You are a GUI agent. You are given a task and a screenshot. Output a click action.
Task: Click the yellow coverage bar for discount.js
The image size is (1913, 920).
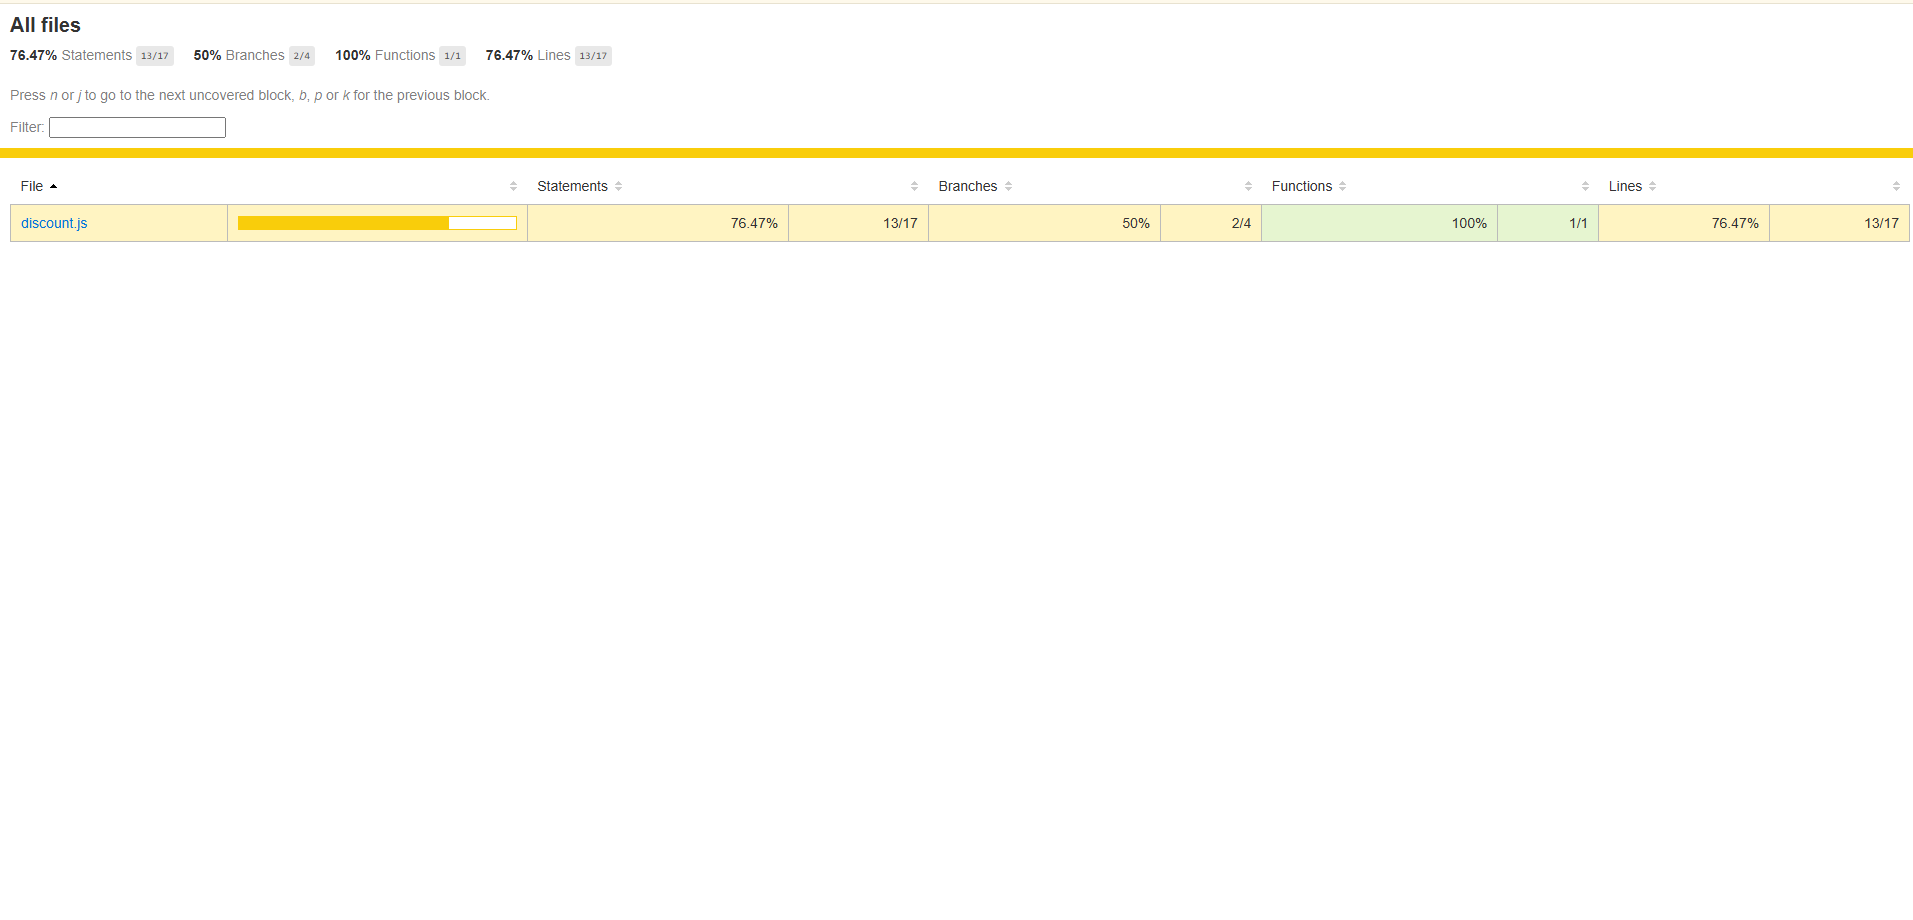tap(377, 223)
